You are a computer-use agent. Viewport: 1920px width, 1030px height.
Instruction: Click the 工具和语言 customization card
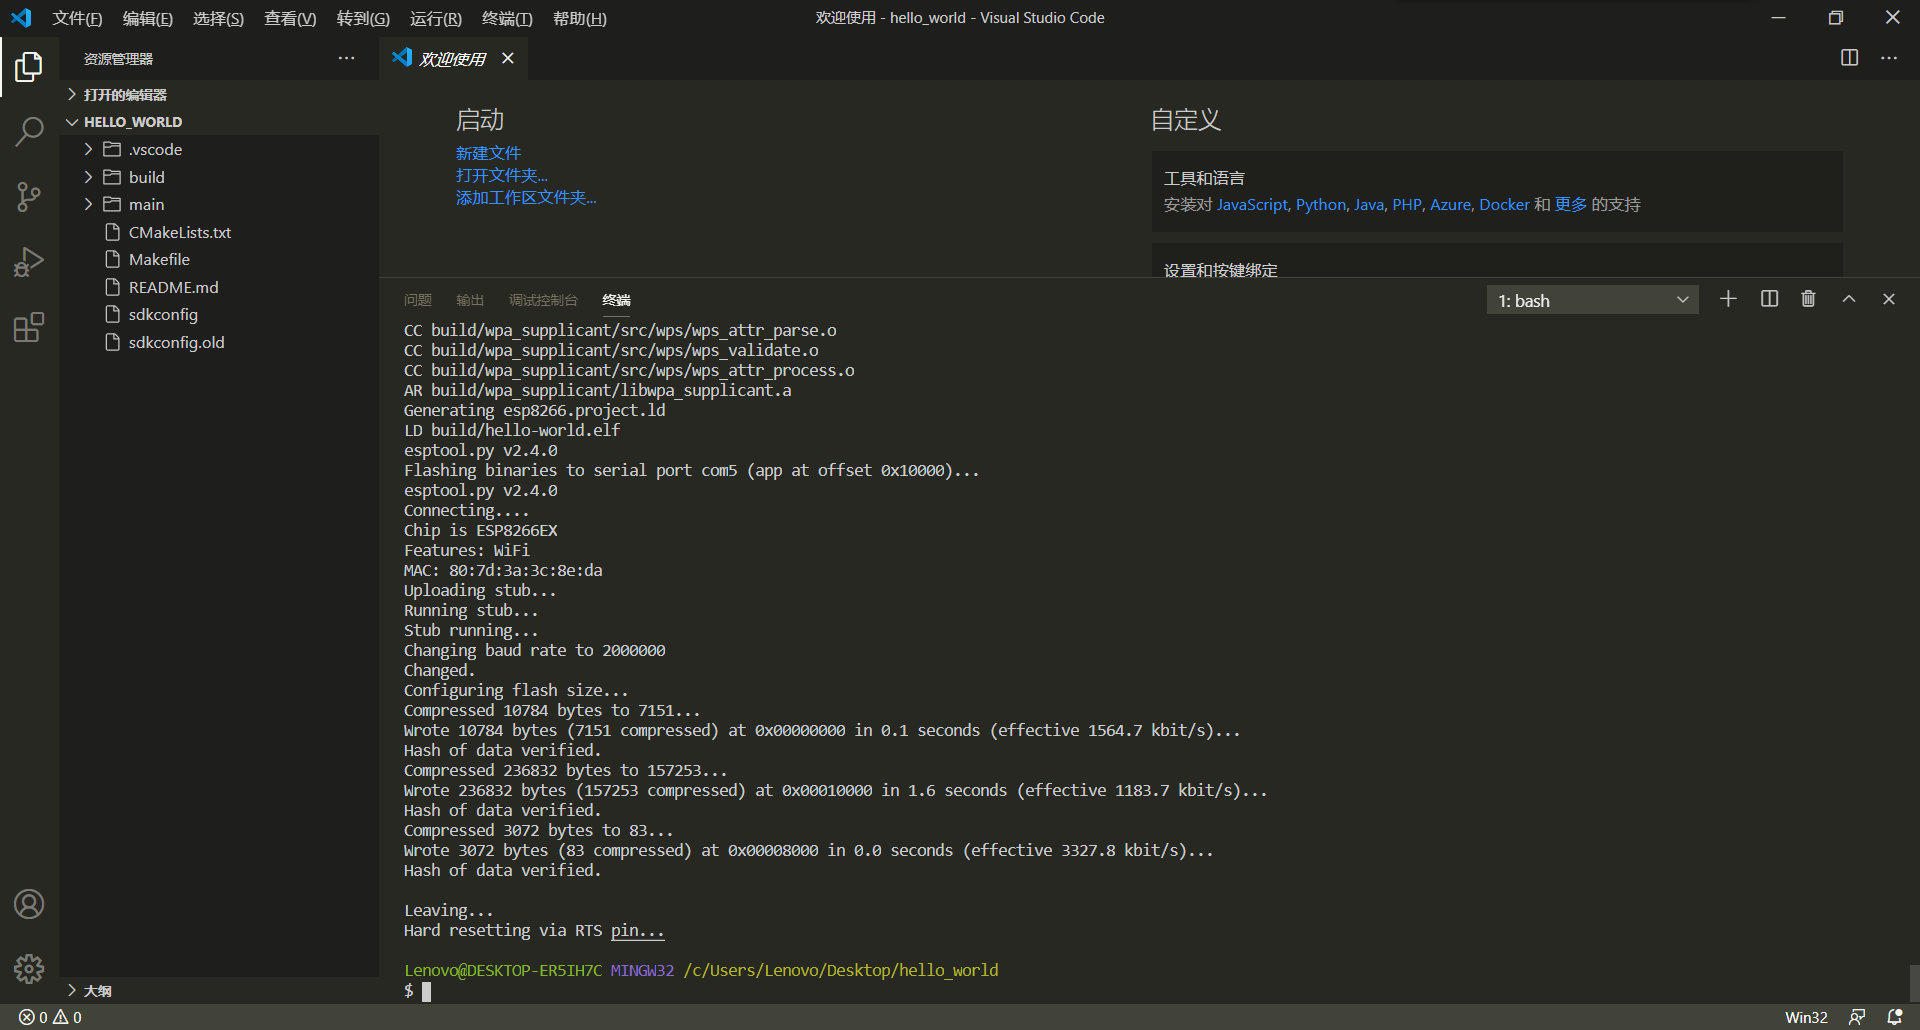1497,191
